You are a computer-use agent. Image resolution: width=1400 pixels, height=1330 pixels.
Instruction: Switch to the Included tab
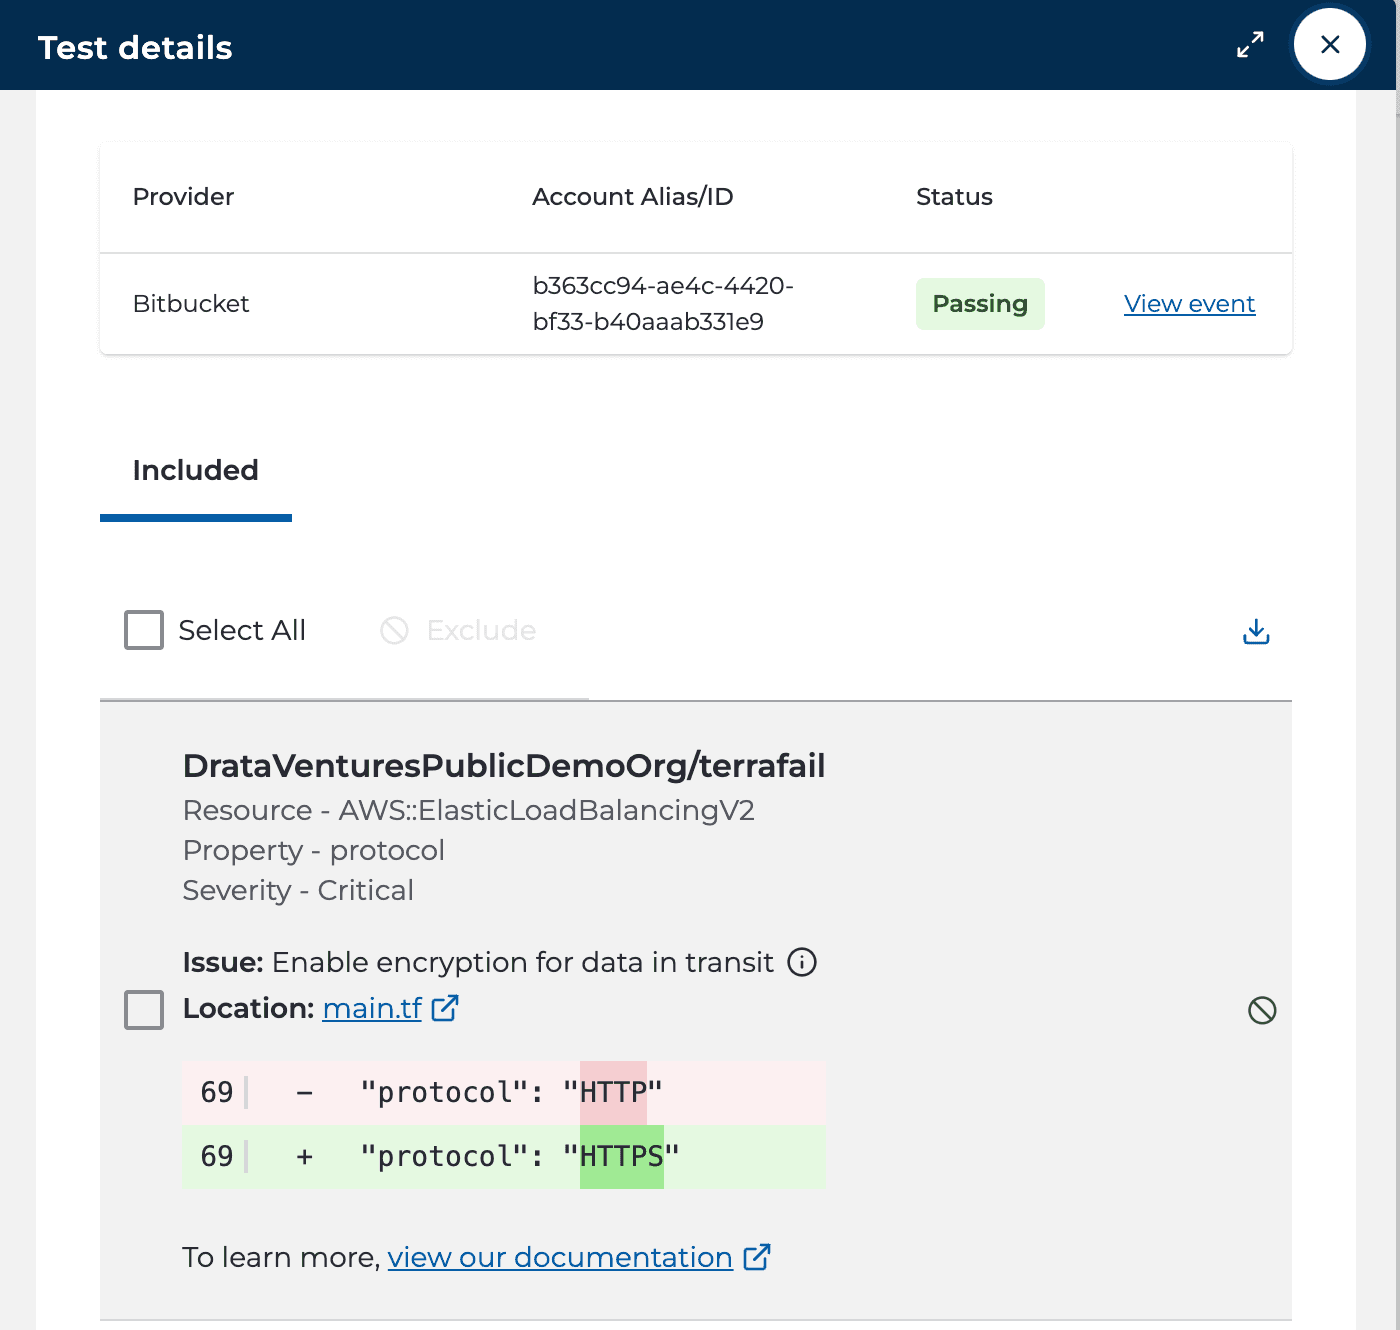tap(195, 470)
